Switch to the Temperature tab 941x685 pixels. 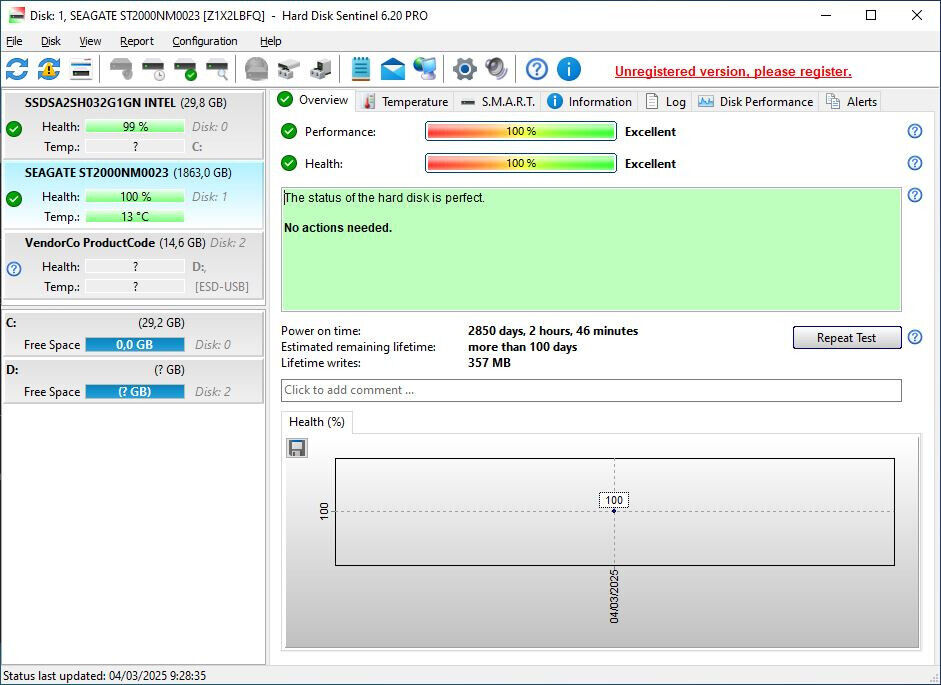tap(405, 101)
